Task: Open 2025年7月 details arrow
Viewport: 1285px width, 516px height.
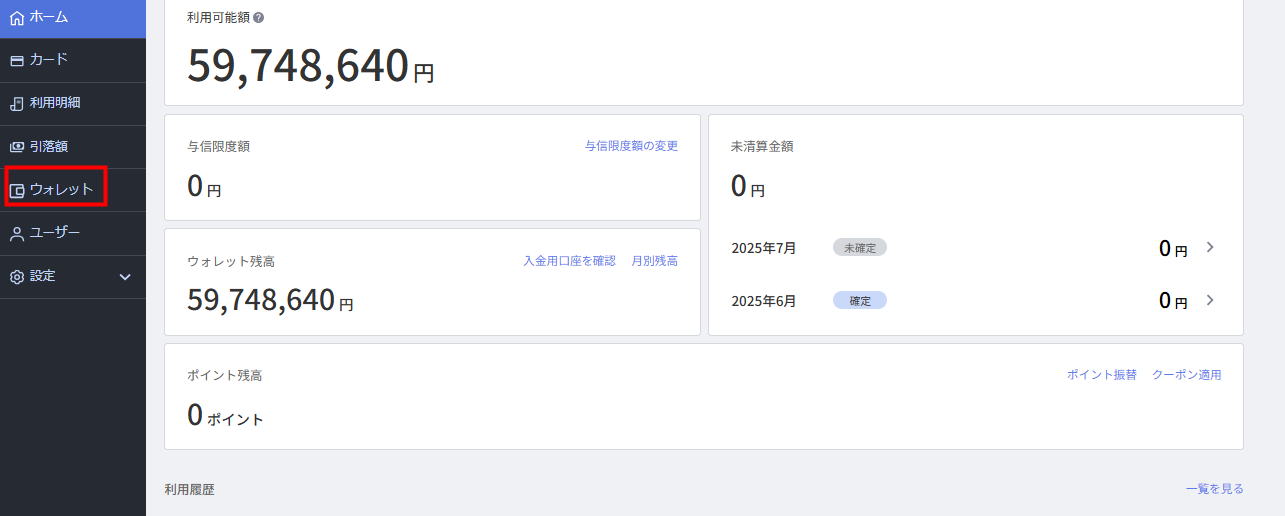Action: pos(1210,247)
